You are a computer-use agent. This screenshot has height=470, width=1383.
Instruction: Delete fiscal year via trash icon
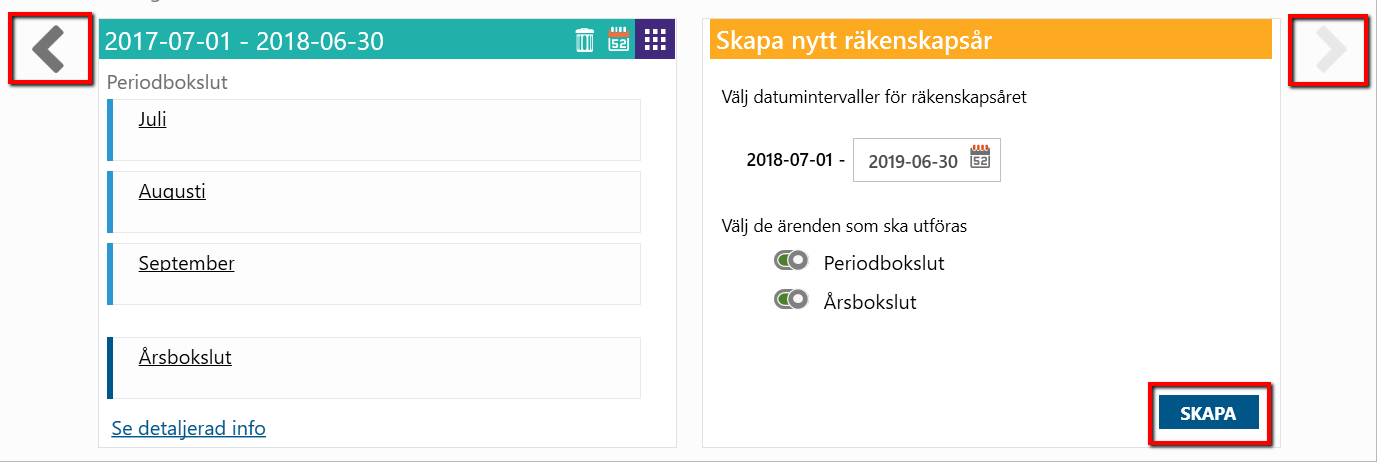pos(585,40)
